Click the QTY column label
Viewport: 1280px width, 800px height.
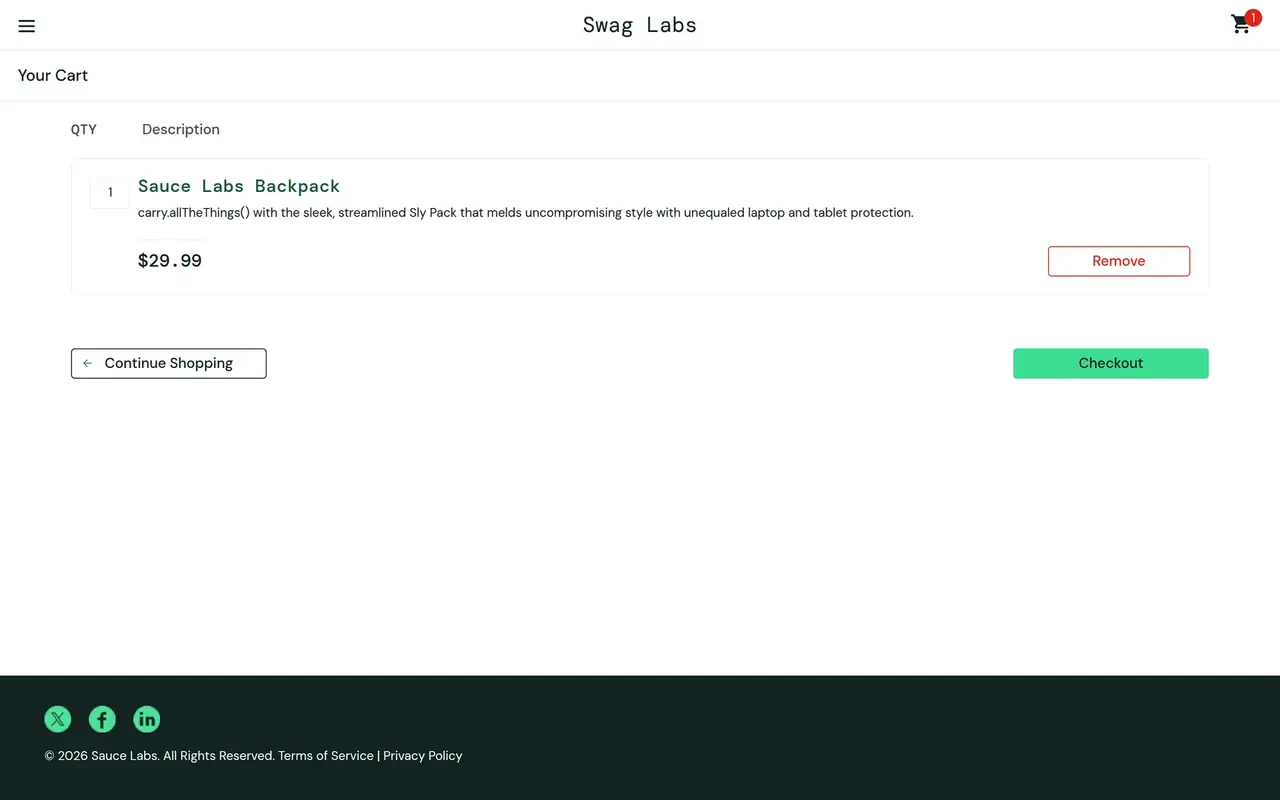pyautogui.click(x=84, y=130)
